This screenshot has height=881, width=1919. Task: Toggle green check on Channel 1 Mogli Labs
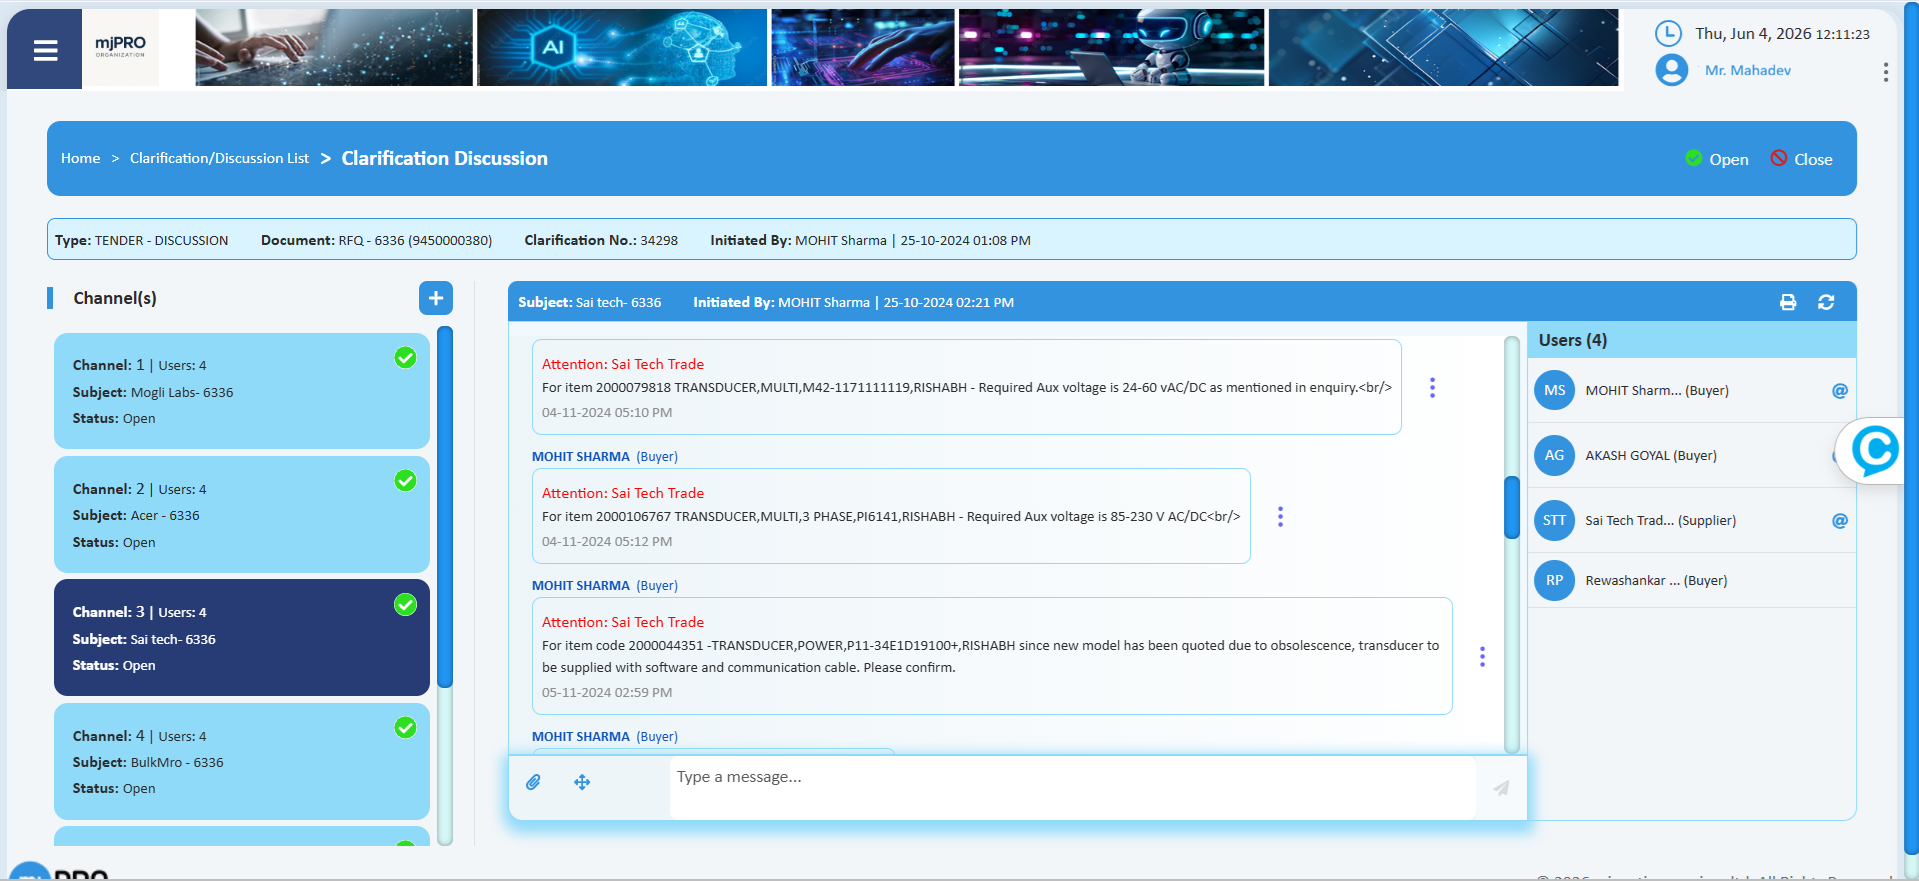405,358
